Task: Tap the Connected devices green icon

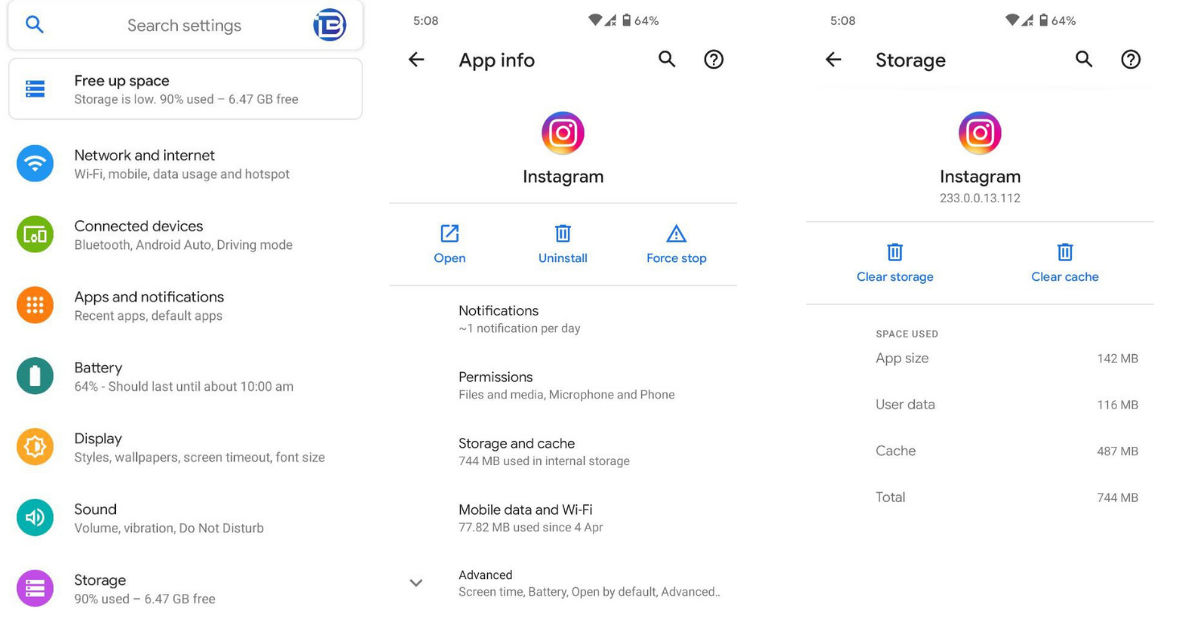Action: [35, 234]
